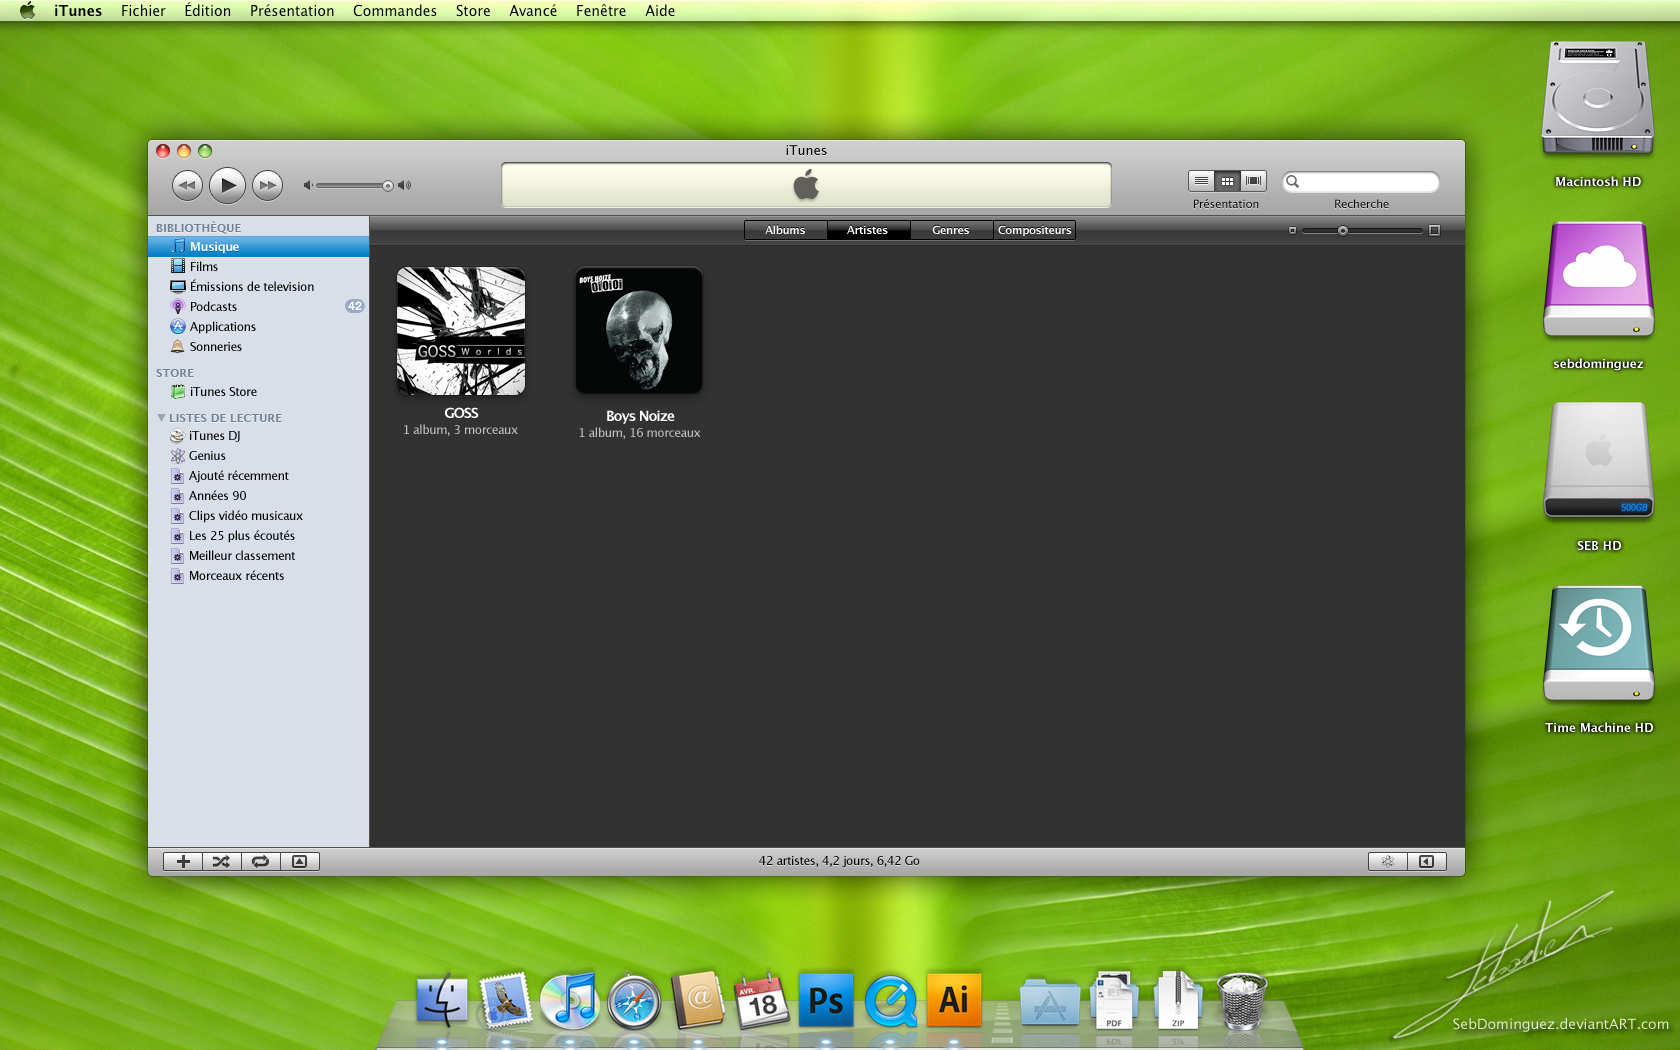Select the Podcasts library section
This screenshot has width=1680, height=1050.
213,306
